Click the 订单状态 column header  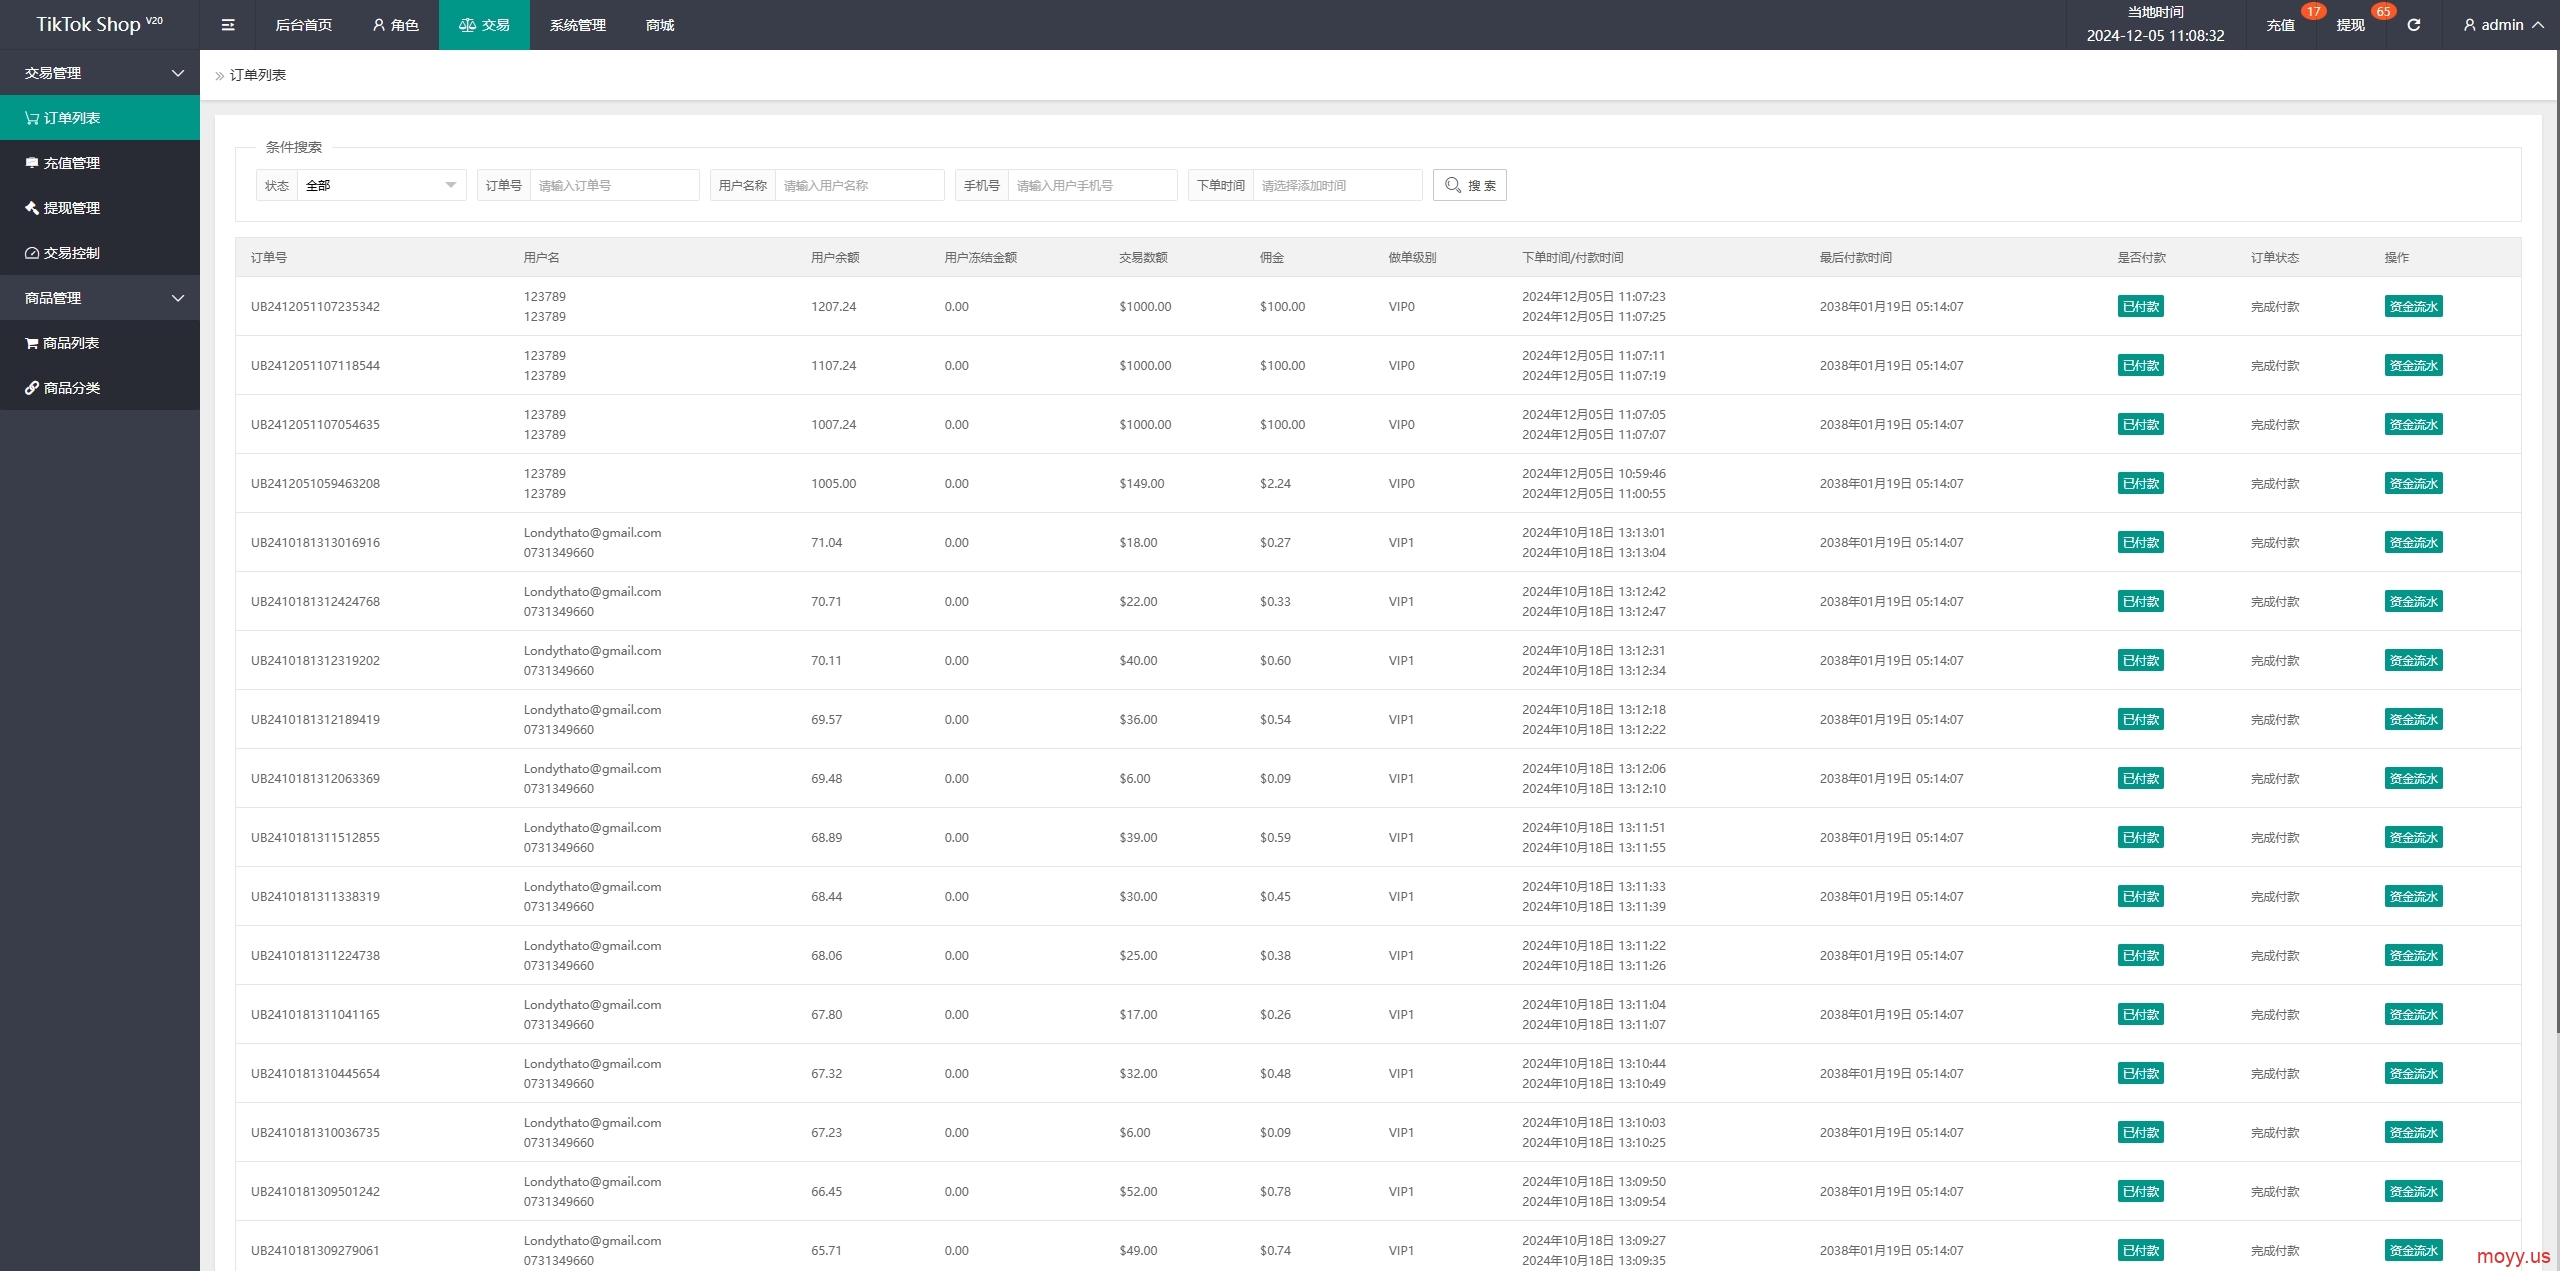(x=2275, y=258)
